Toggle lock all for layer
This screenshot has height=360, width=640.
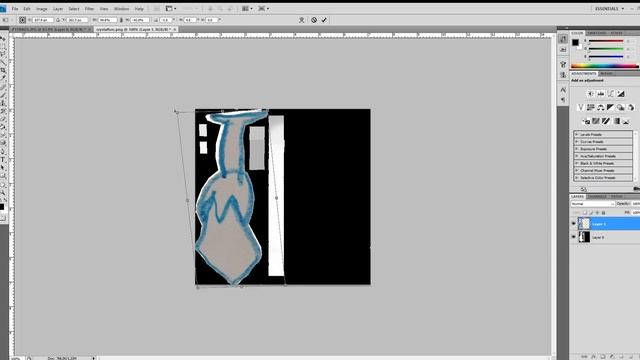pyautogui.click(x=603, y=213)
